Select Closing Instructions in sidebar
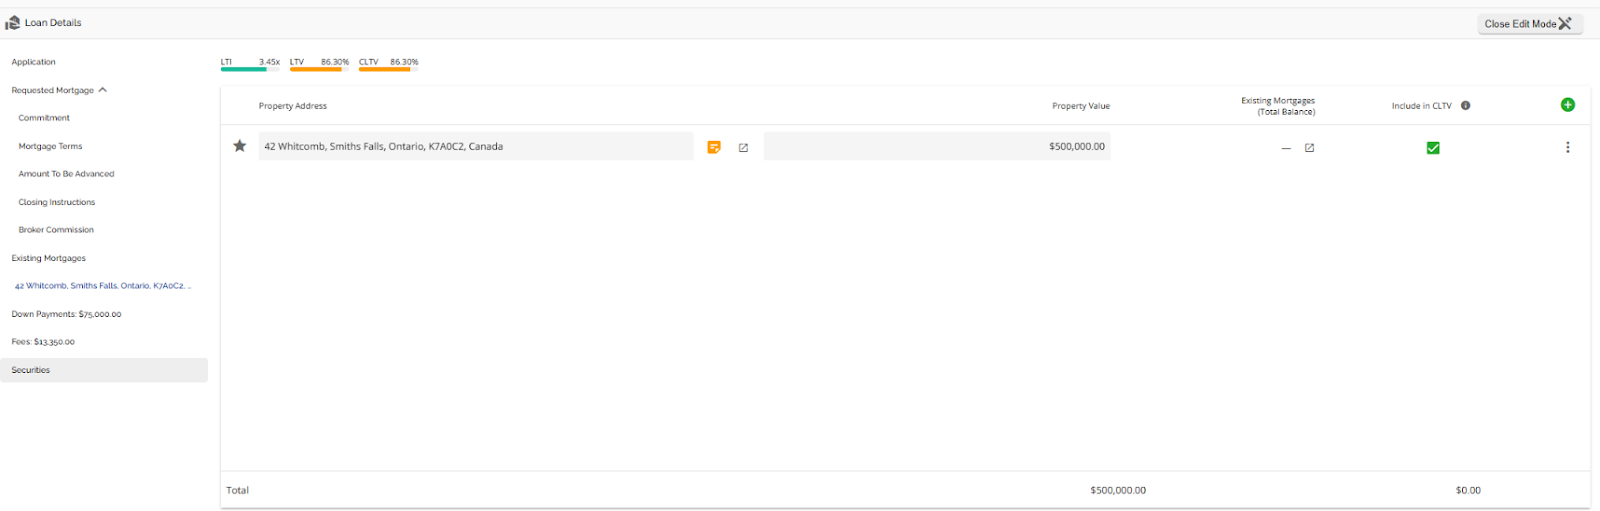Viewport: 1600px width, 511px height. (57, 202)
